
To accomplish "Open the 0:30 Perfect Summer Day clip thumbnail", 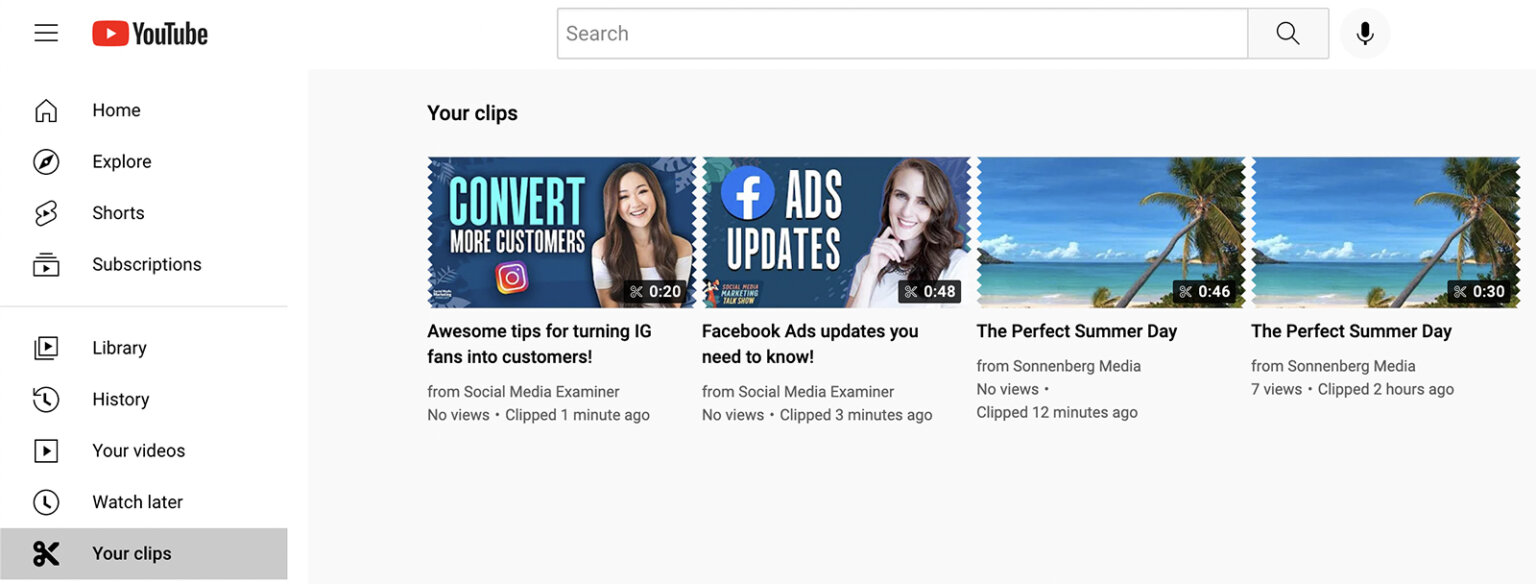I will tap(1385, 231).
